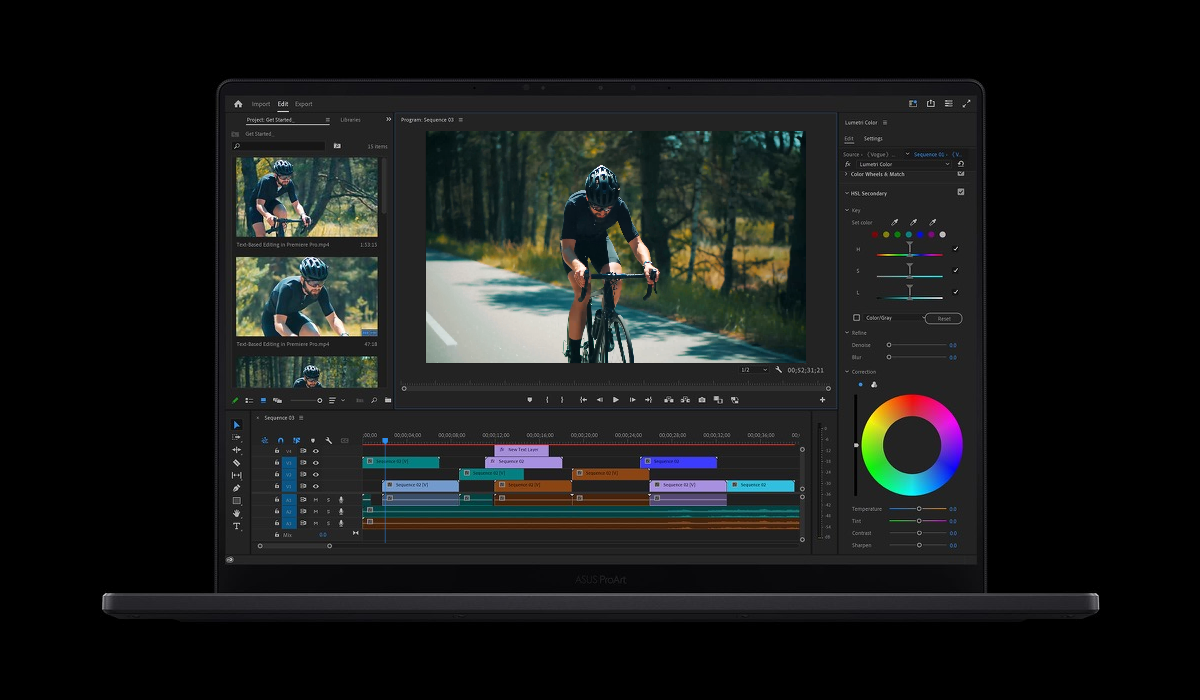Open the Lumetri Color effect dropdown
This screenshot has height=700, width=1200.
904,164
